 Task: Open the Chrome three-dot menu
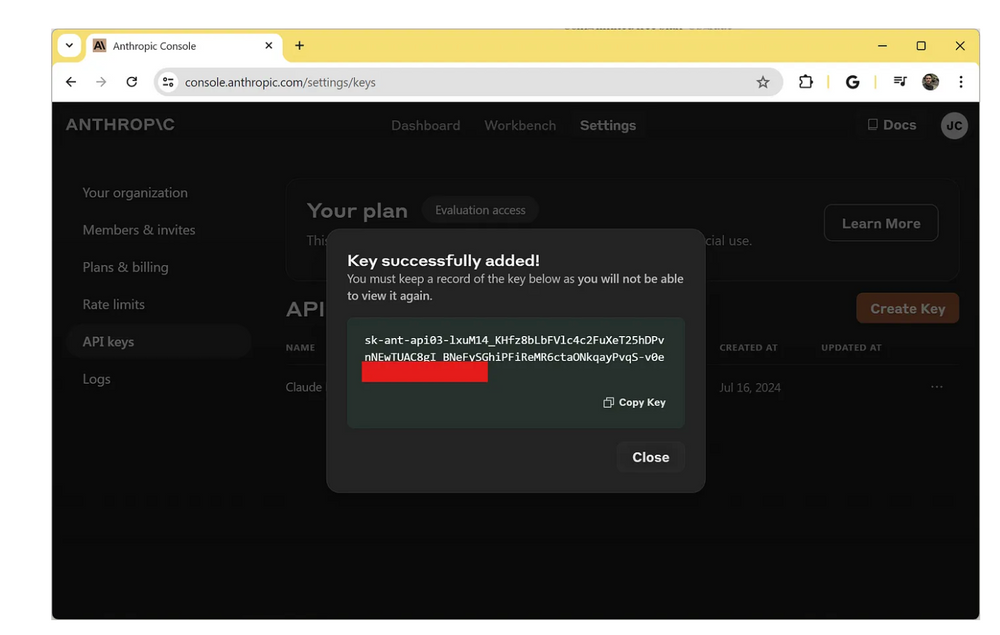(960, 82)
